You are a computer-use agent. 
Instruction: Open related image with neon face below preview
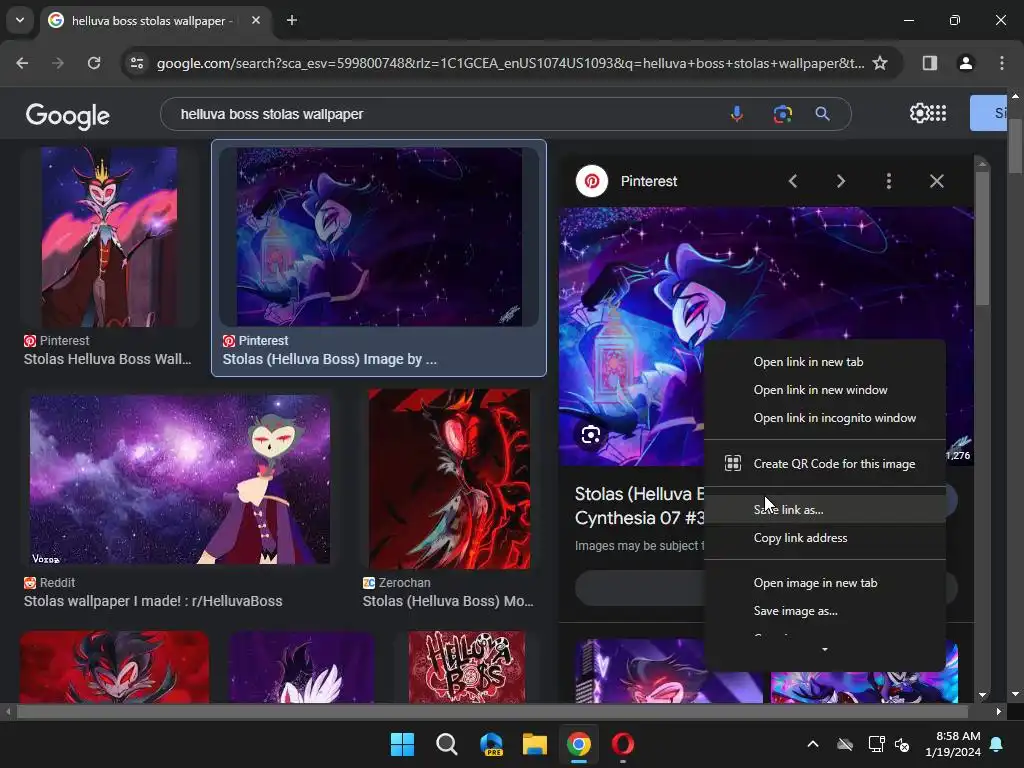(669, 671)
